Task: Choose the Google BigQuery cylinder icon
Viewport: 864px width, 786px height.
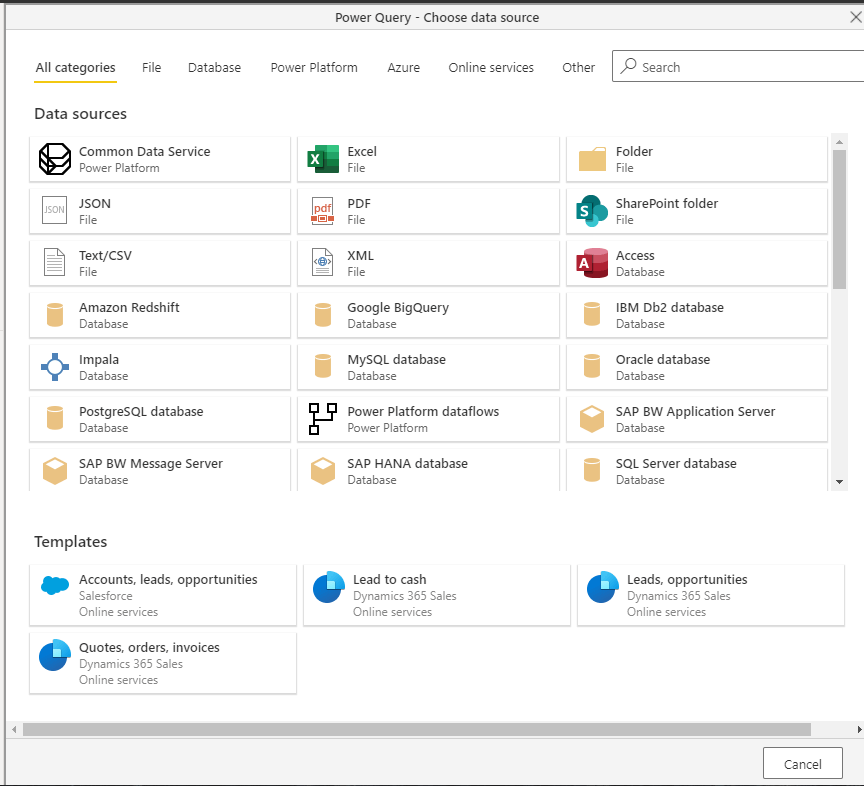Action: [323, 315]
